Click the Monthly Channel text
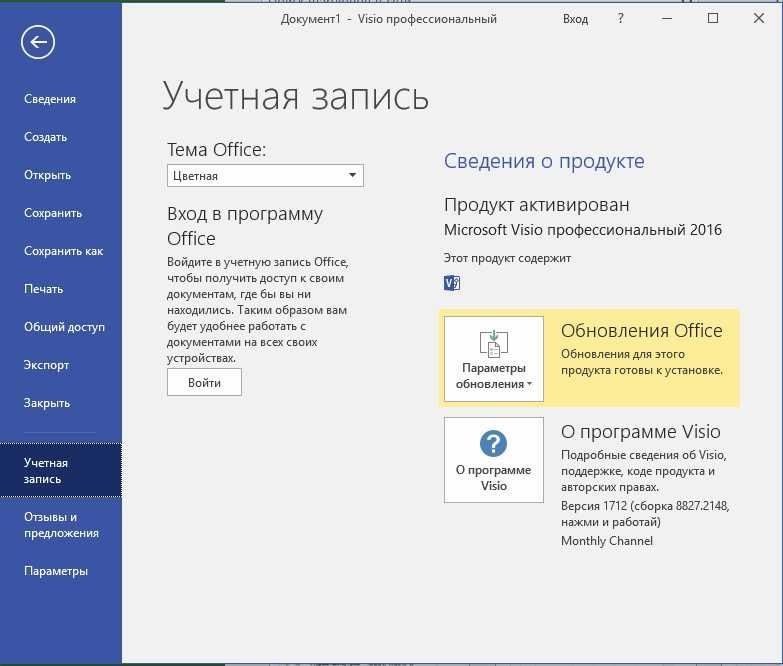This screenshot has height=666, width=783. click(607, 541)
